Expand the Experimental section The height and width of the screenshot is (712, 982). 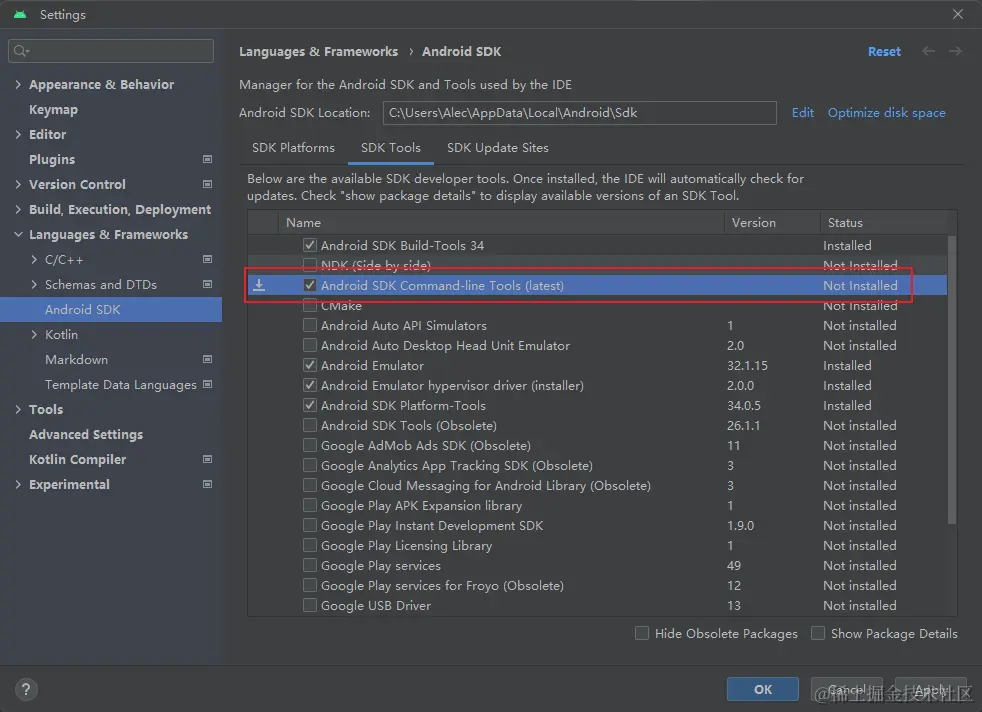(18, 485)
